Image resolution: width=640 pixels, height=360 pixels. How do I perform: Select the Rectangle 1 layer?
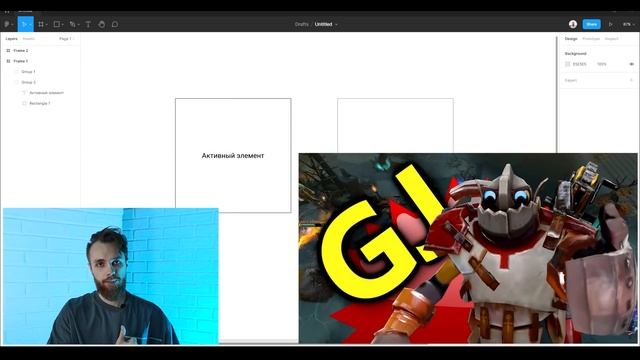(40, 104)
